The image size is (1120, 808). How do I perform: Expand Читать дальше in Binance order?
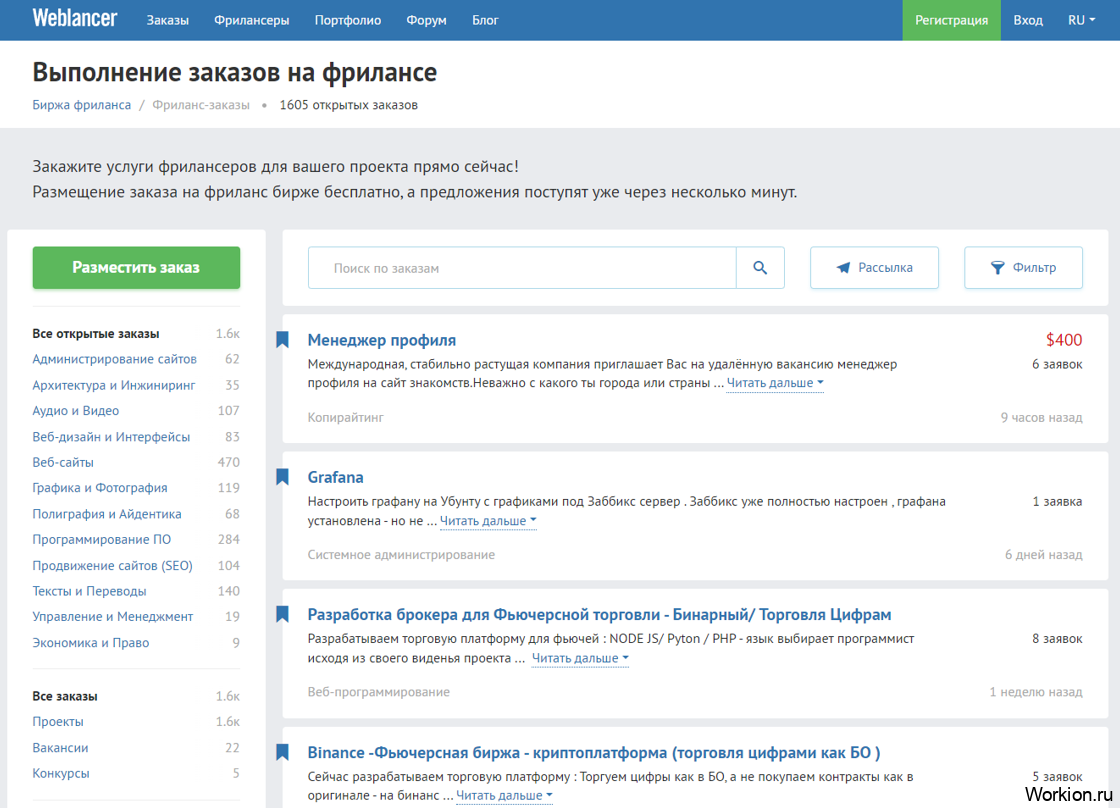(x=504, y=795)
